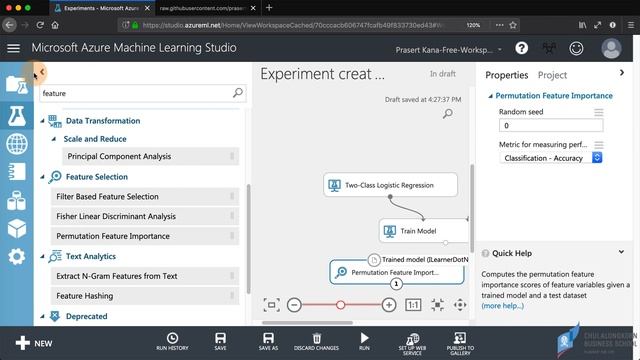Screen dimensions: 640x360
Task: Click the Run play button
Action: point(364,341)
